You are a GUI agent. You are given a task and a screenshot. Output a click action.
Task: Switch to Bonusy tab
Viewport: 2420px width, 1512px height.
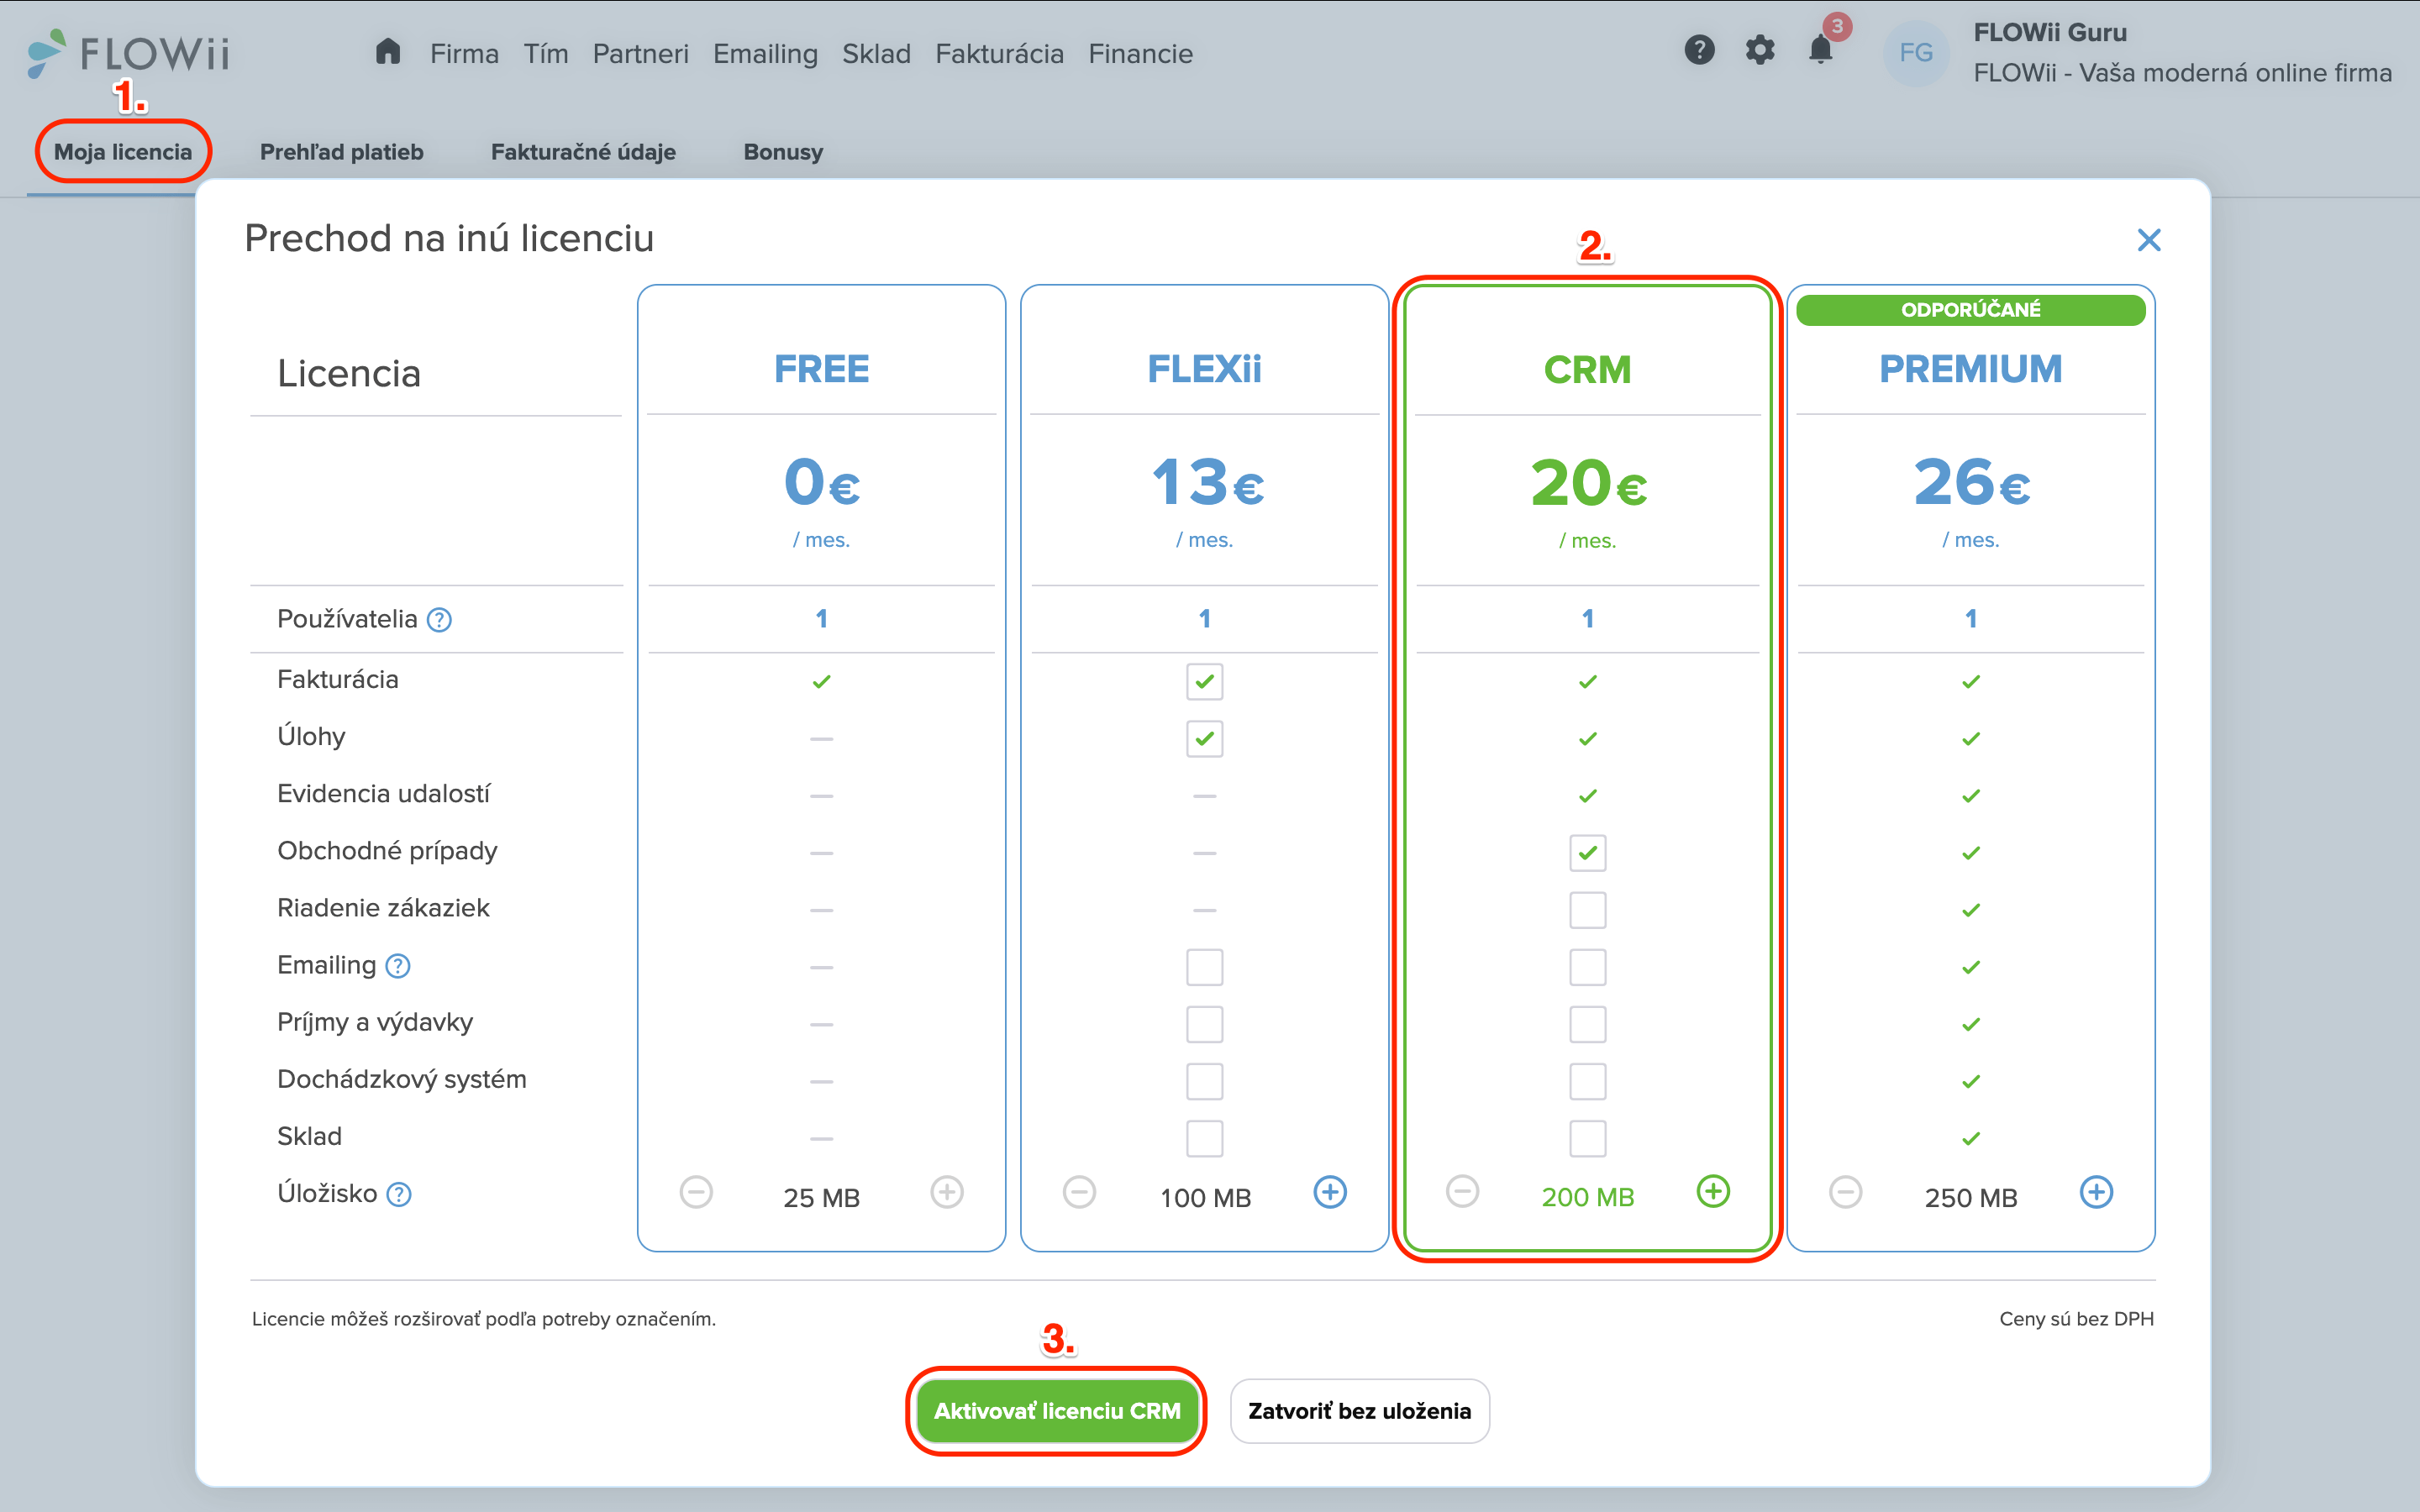click(x=783, y=152)
